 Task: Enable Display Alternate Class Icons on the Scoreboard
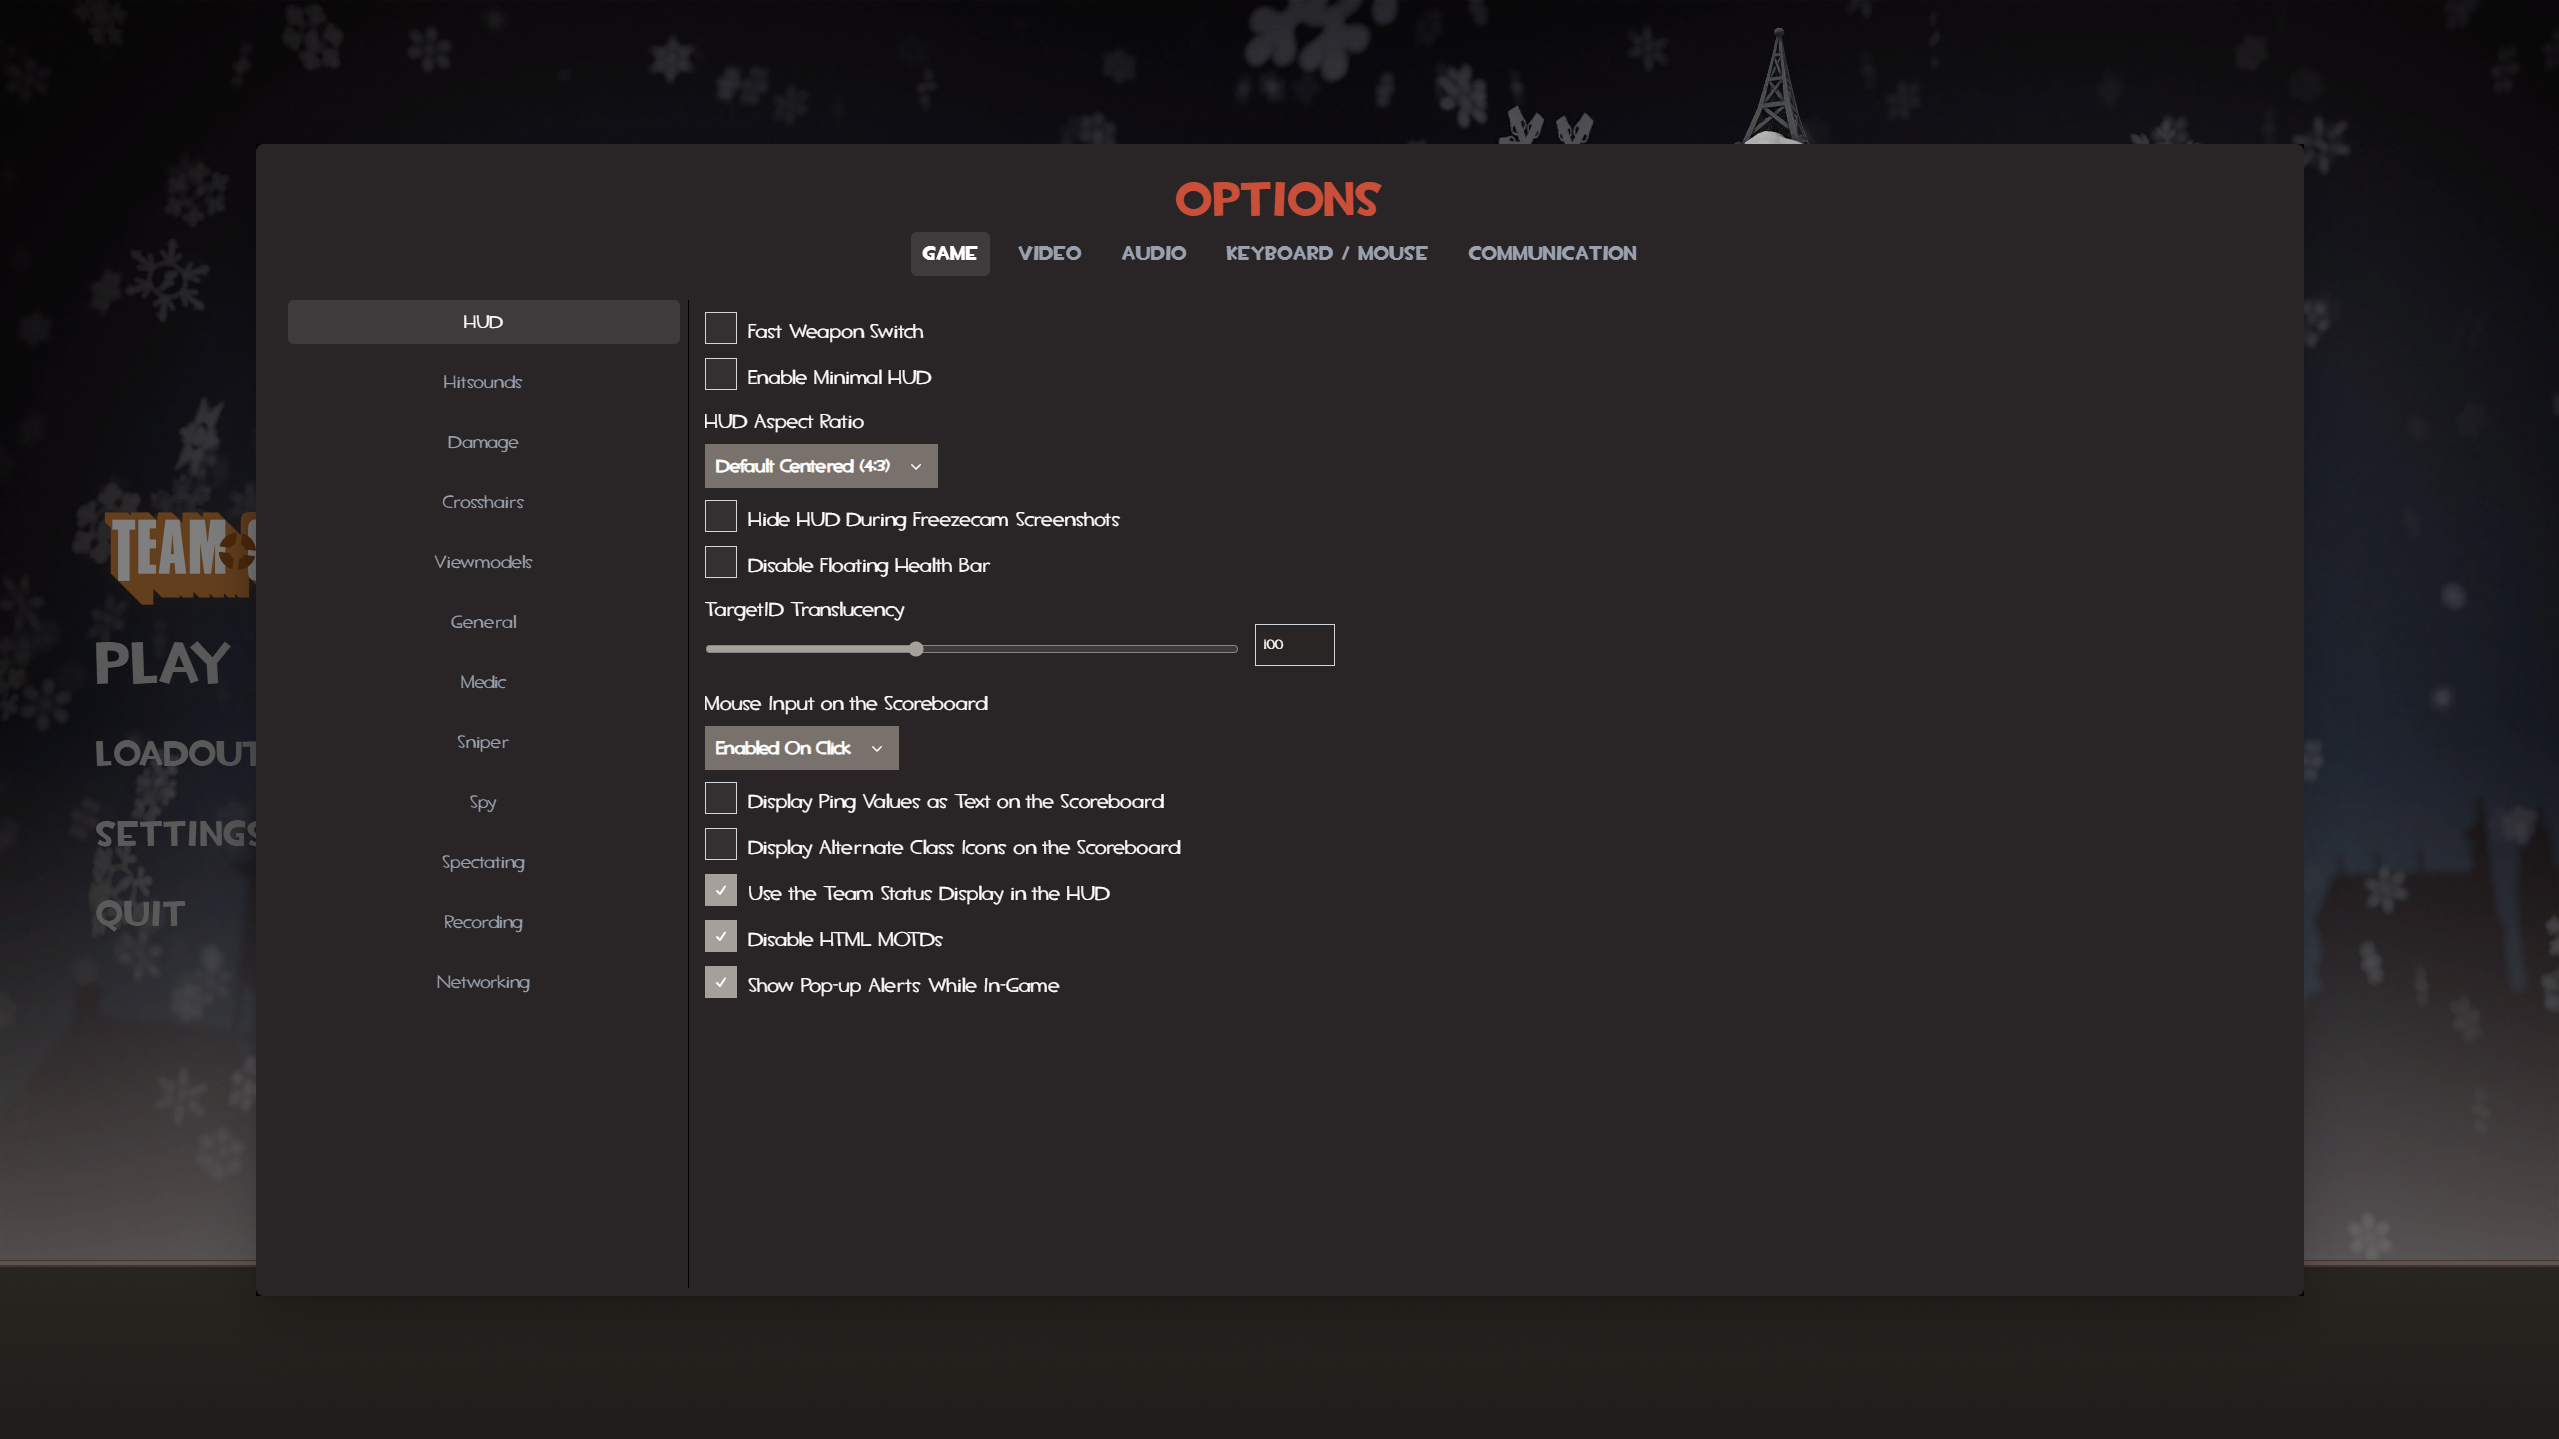coord(720,843)
